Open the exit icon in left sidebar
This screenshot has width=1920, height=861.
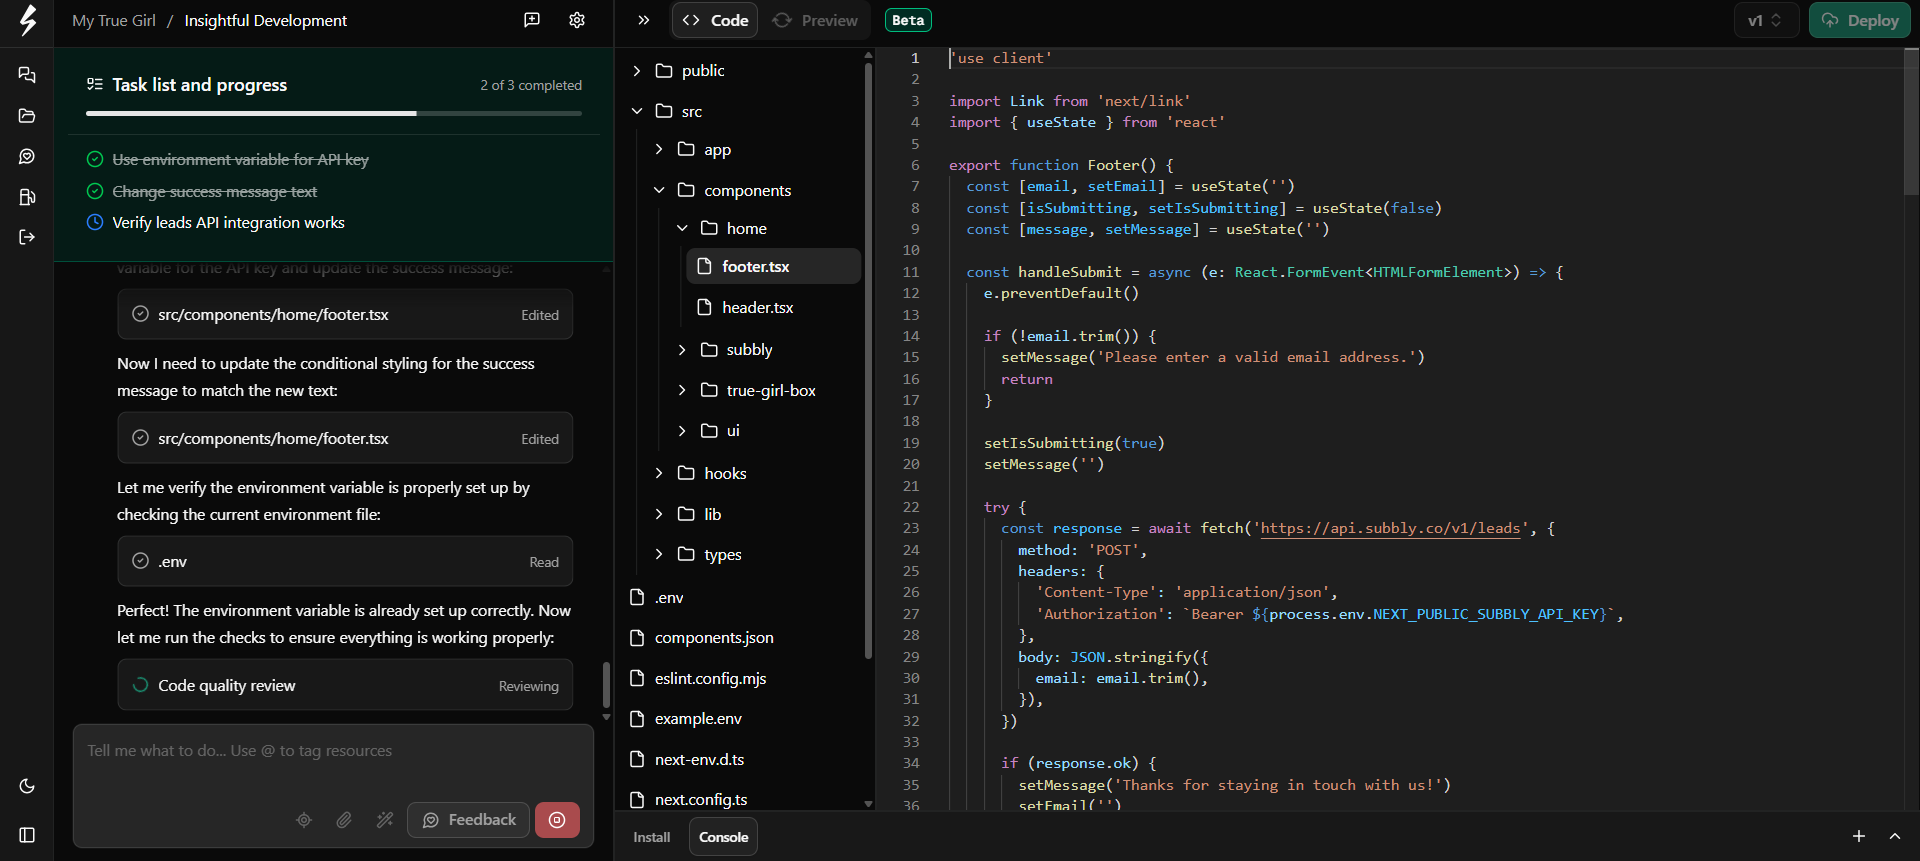[27, 237]
